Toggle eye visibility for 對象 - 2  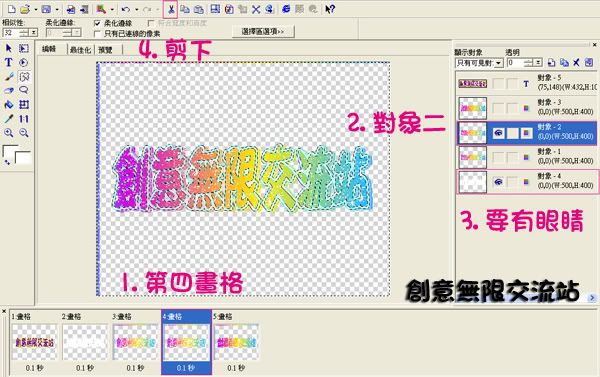(x=498, y=133)
